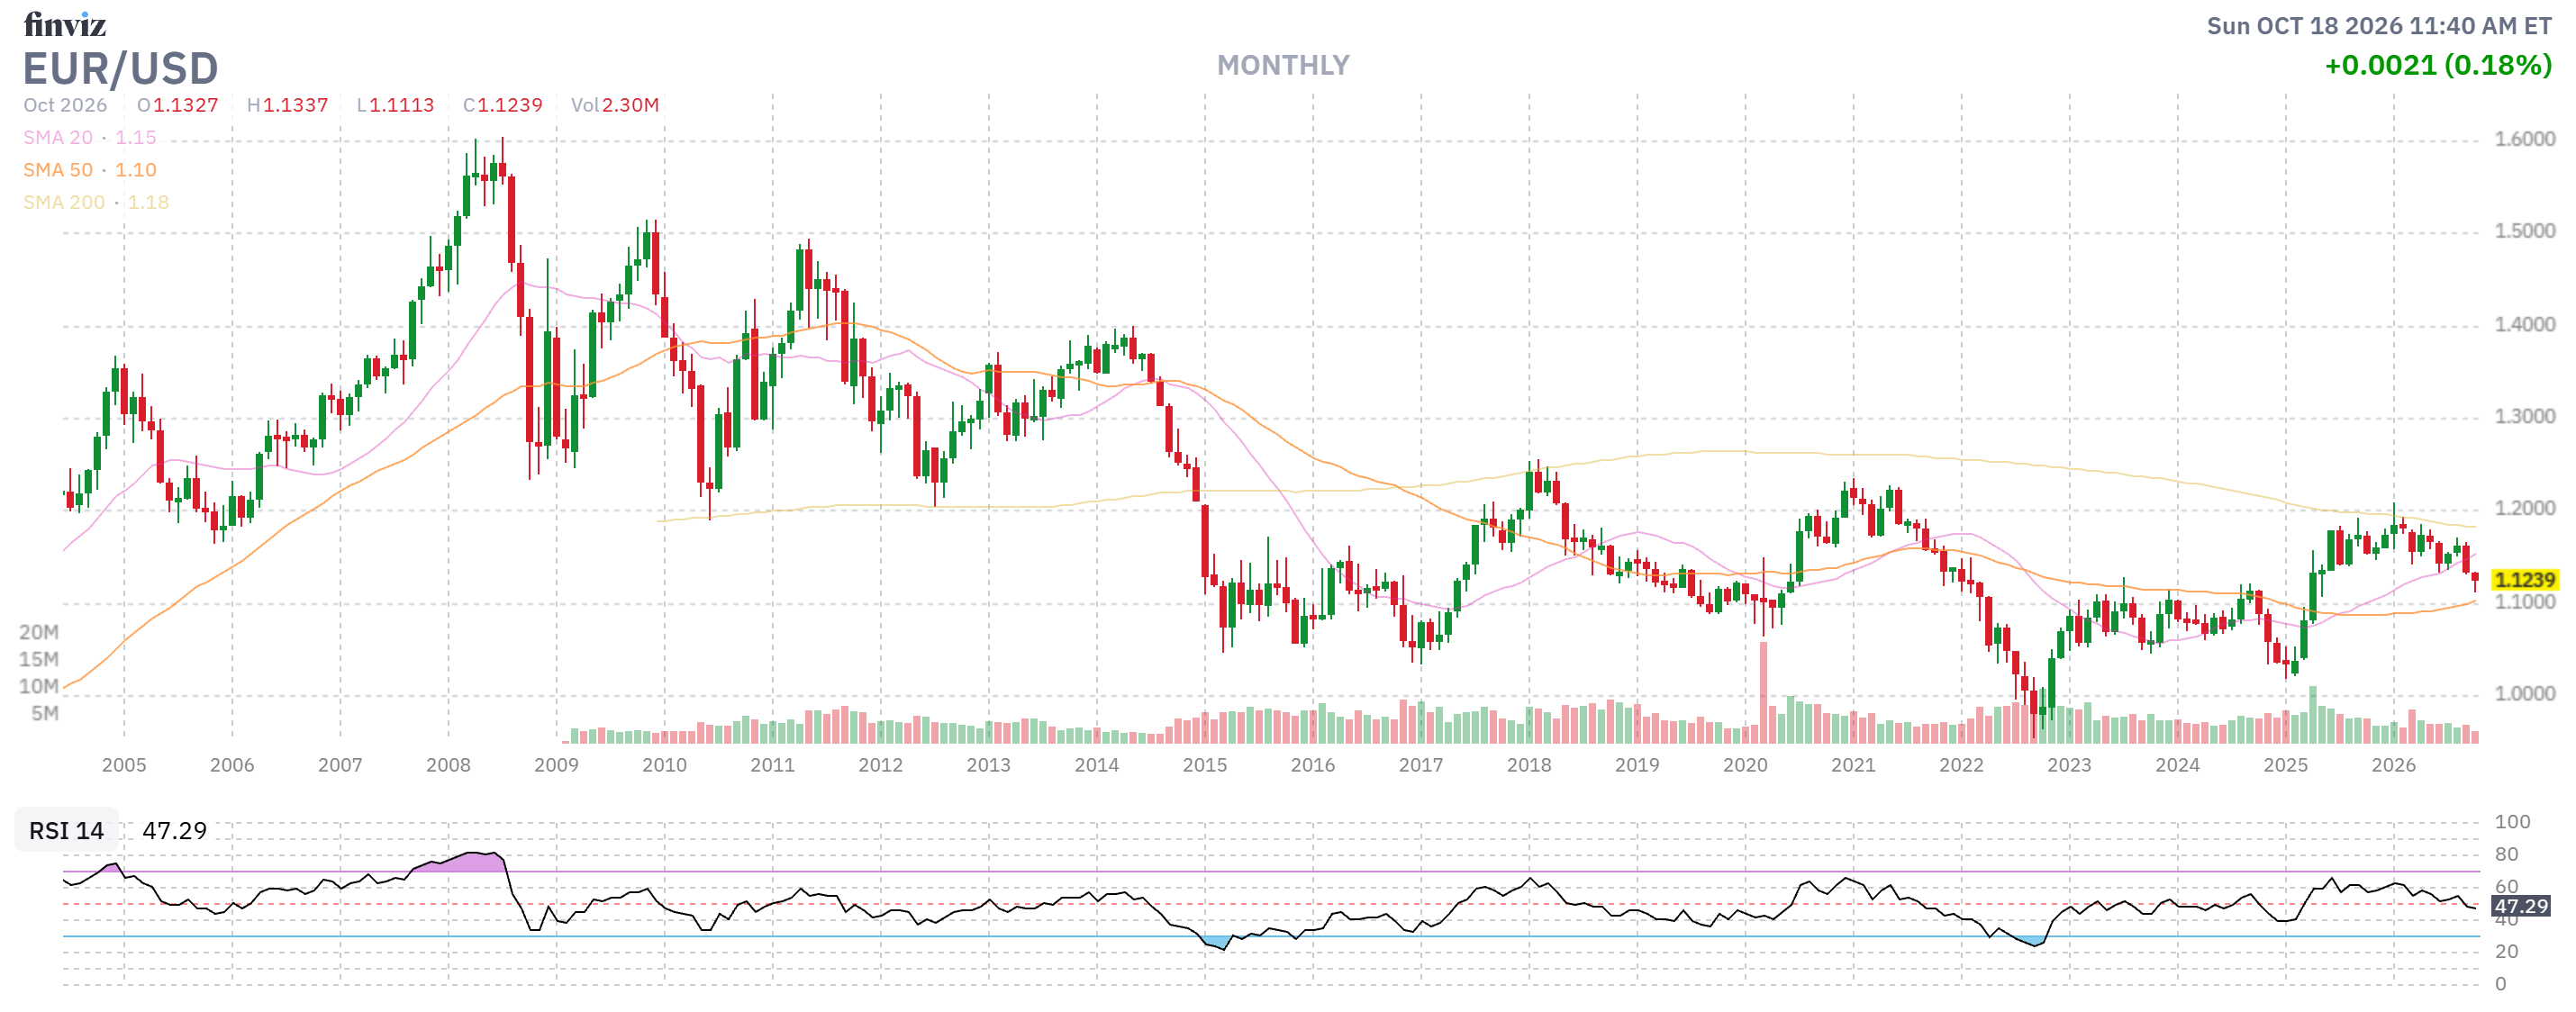Click the 2011 year label on the time axis

pos(772,765)
